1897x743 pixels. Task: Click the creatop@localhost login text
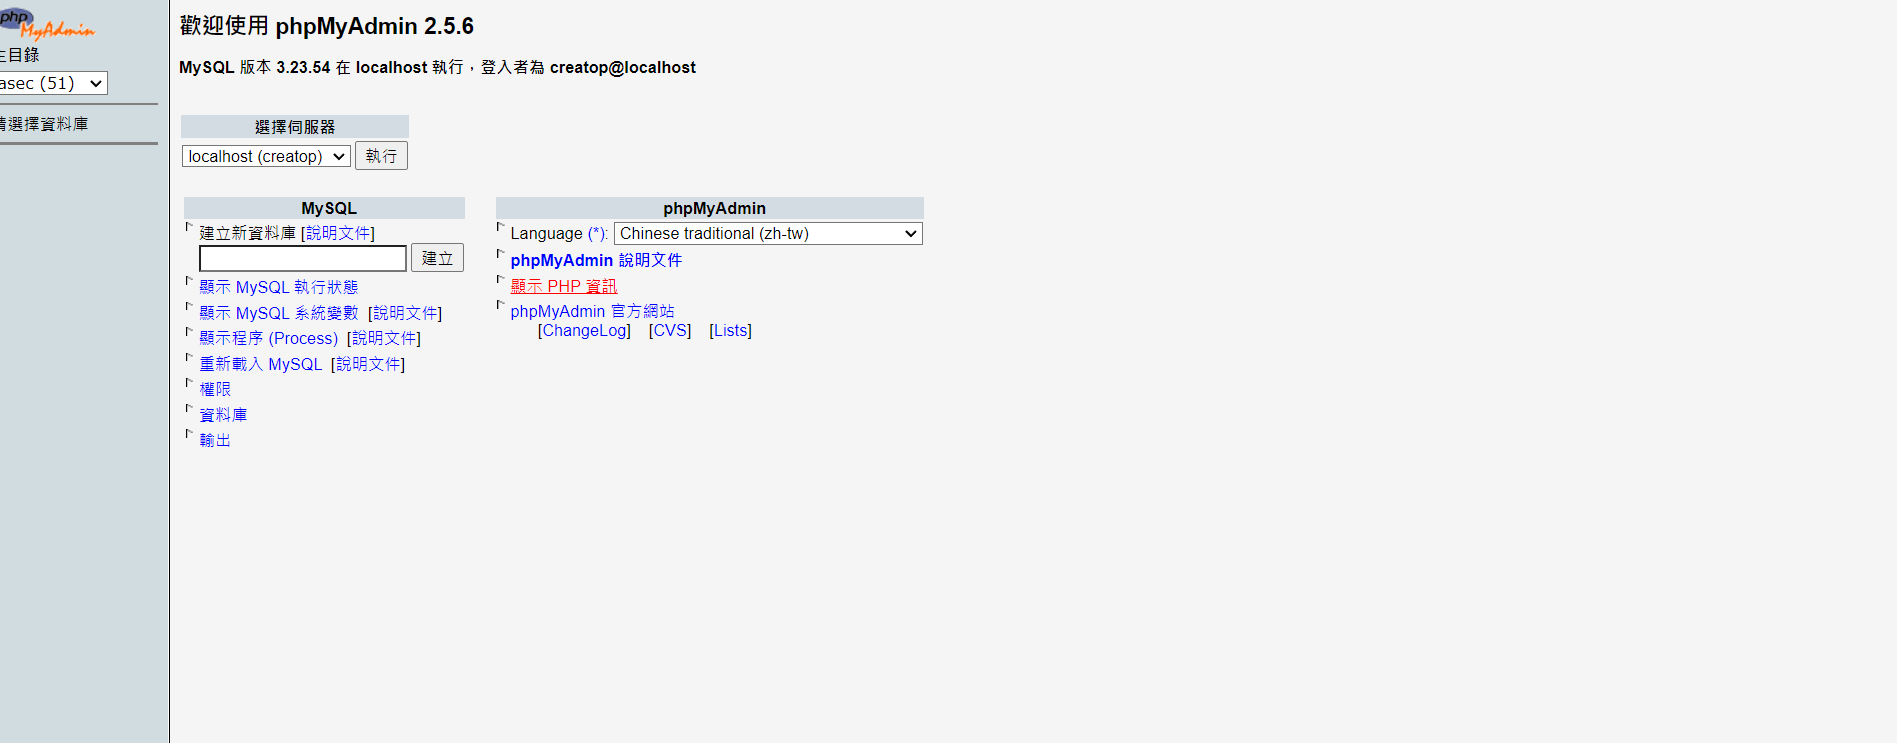pos(623,67)
